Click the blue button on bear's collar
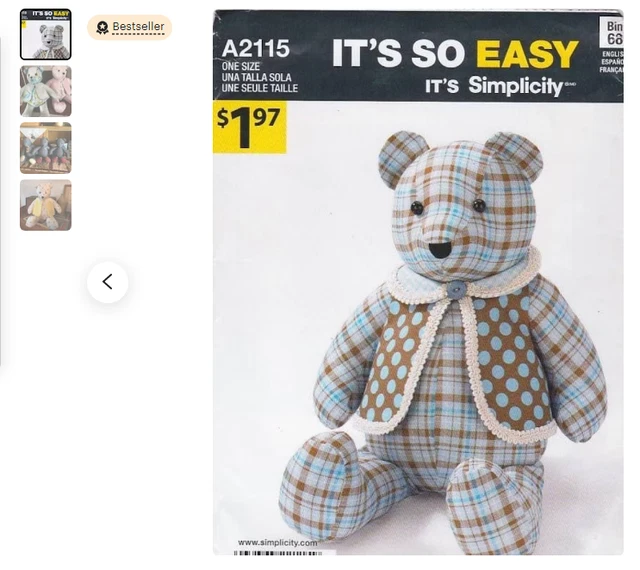640x570 pixels. pos(456,290)
